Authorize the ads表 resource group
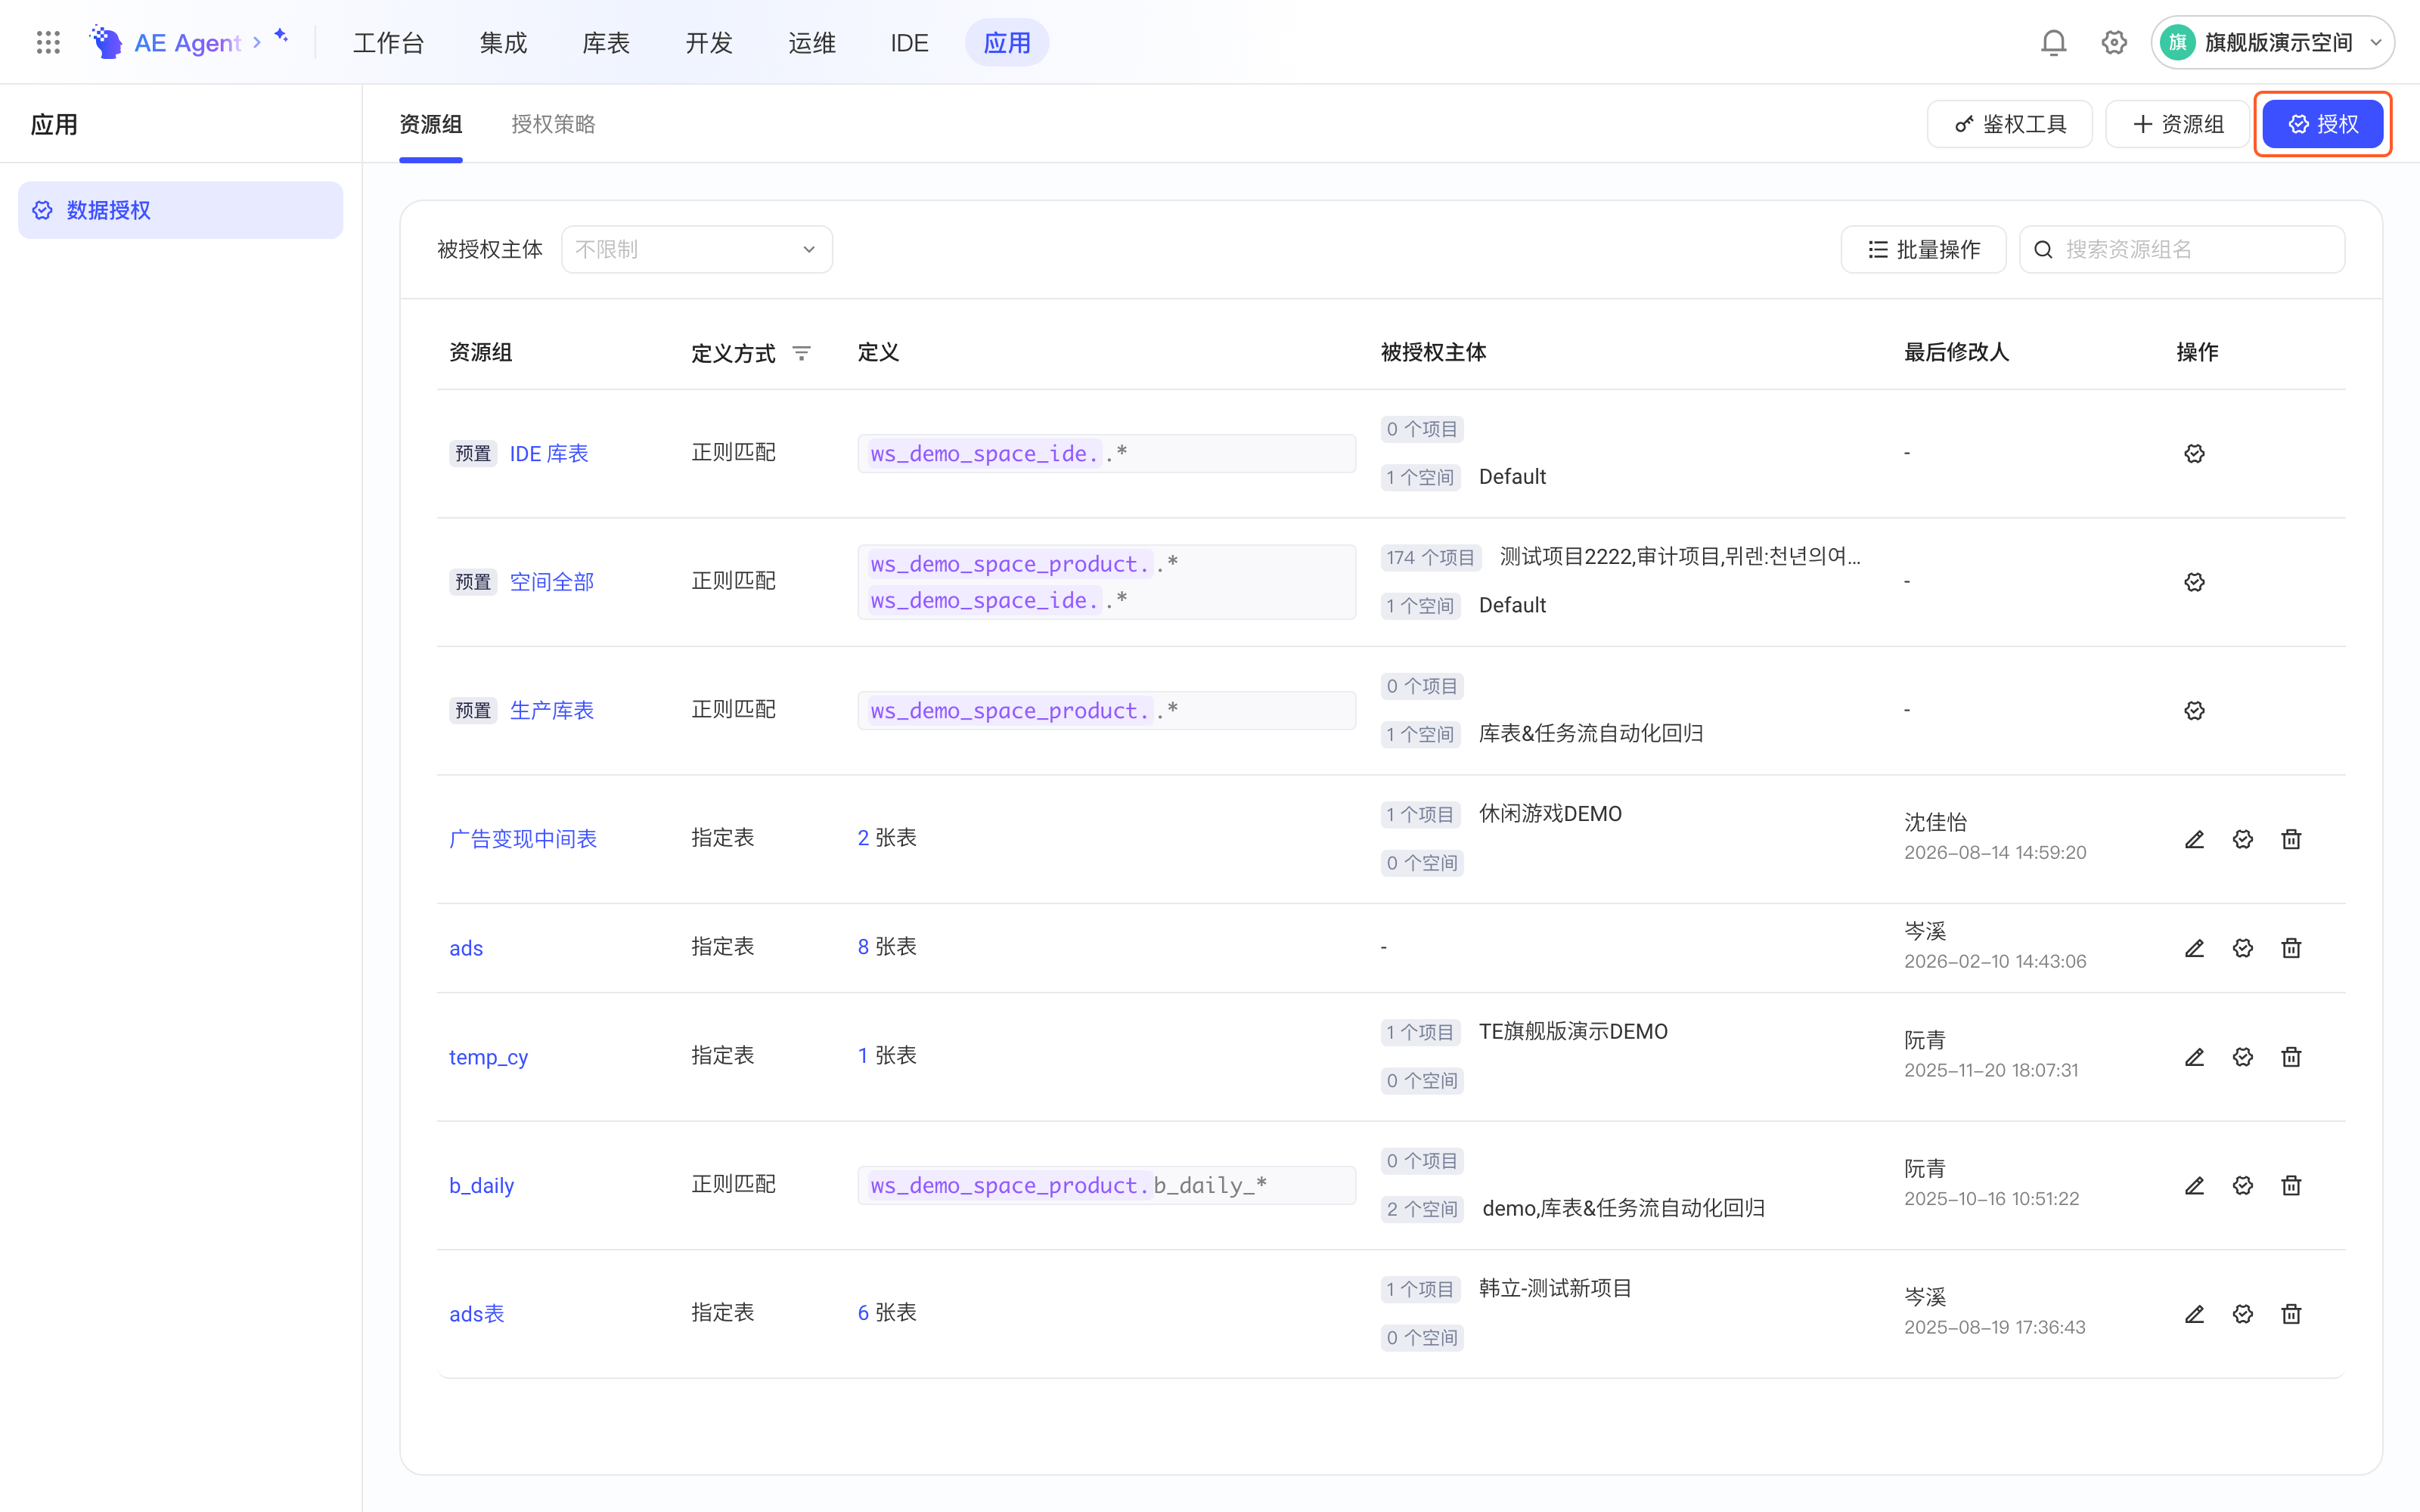2420x1512 pixels. [x=2243, y=1314]
